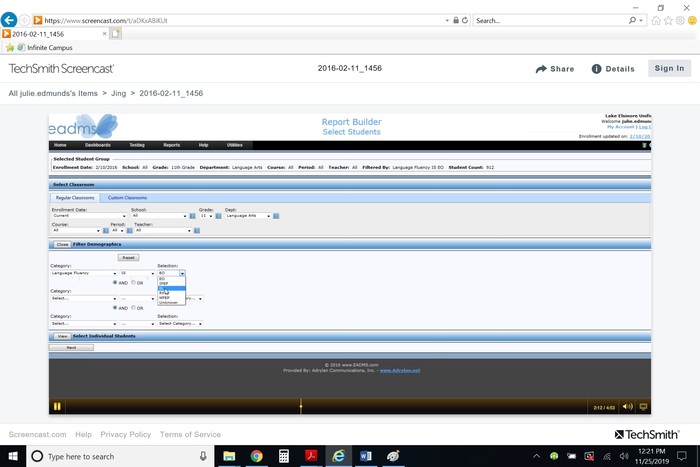Click the browser back arrow button

pos(9,20)
